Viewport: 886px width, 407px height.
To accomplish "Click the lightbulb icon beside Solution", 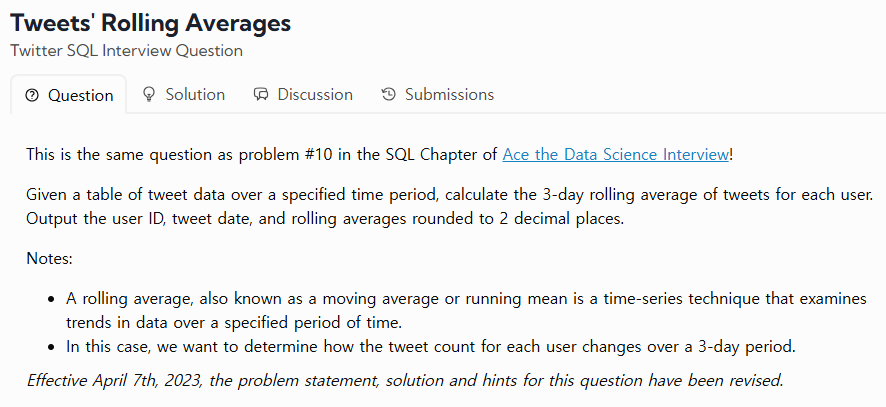I will point(149,94).
